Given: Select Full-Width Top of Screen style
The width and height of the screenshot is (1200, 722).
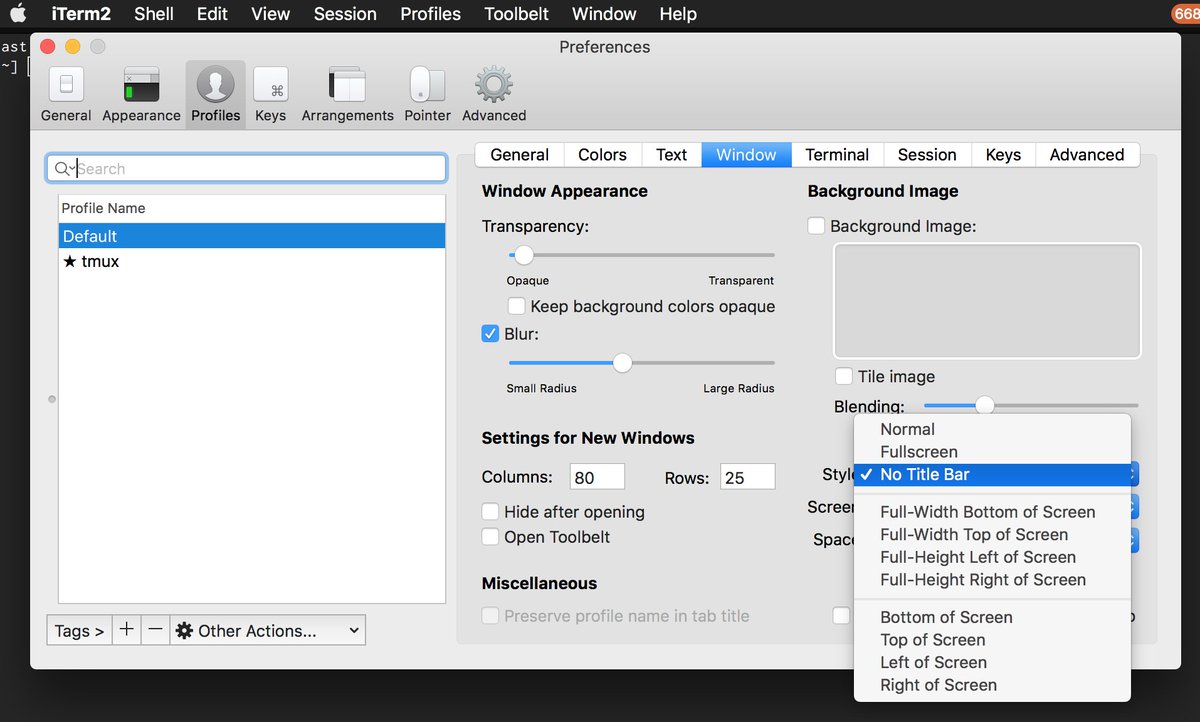Looking at the screenshot, I should click(x=992, y=535).
